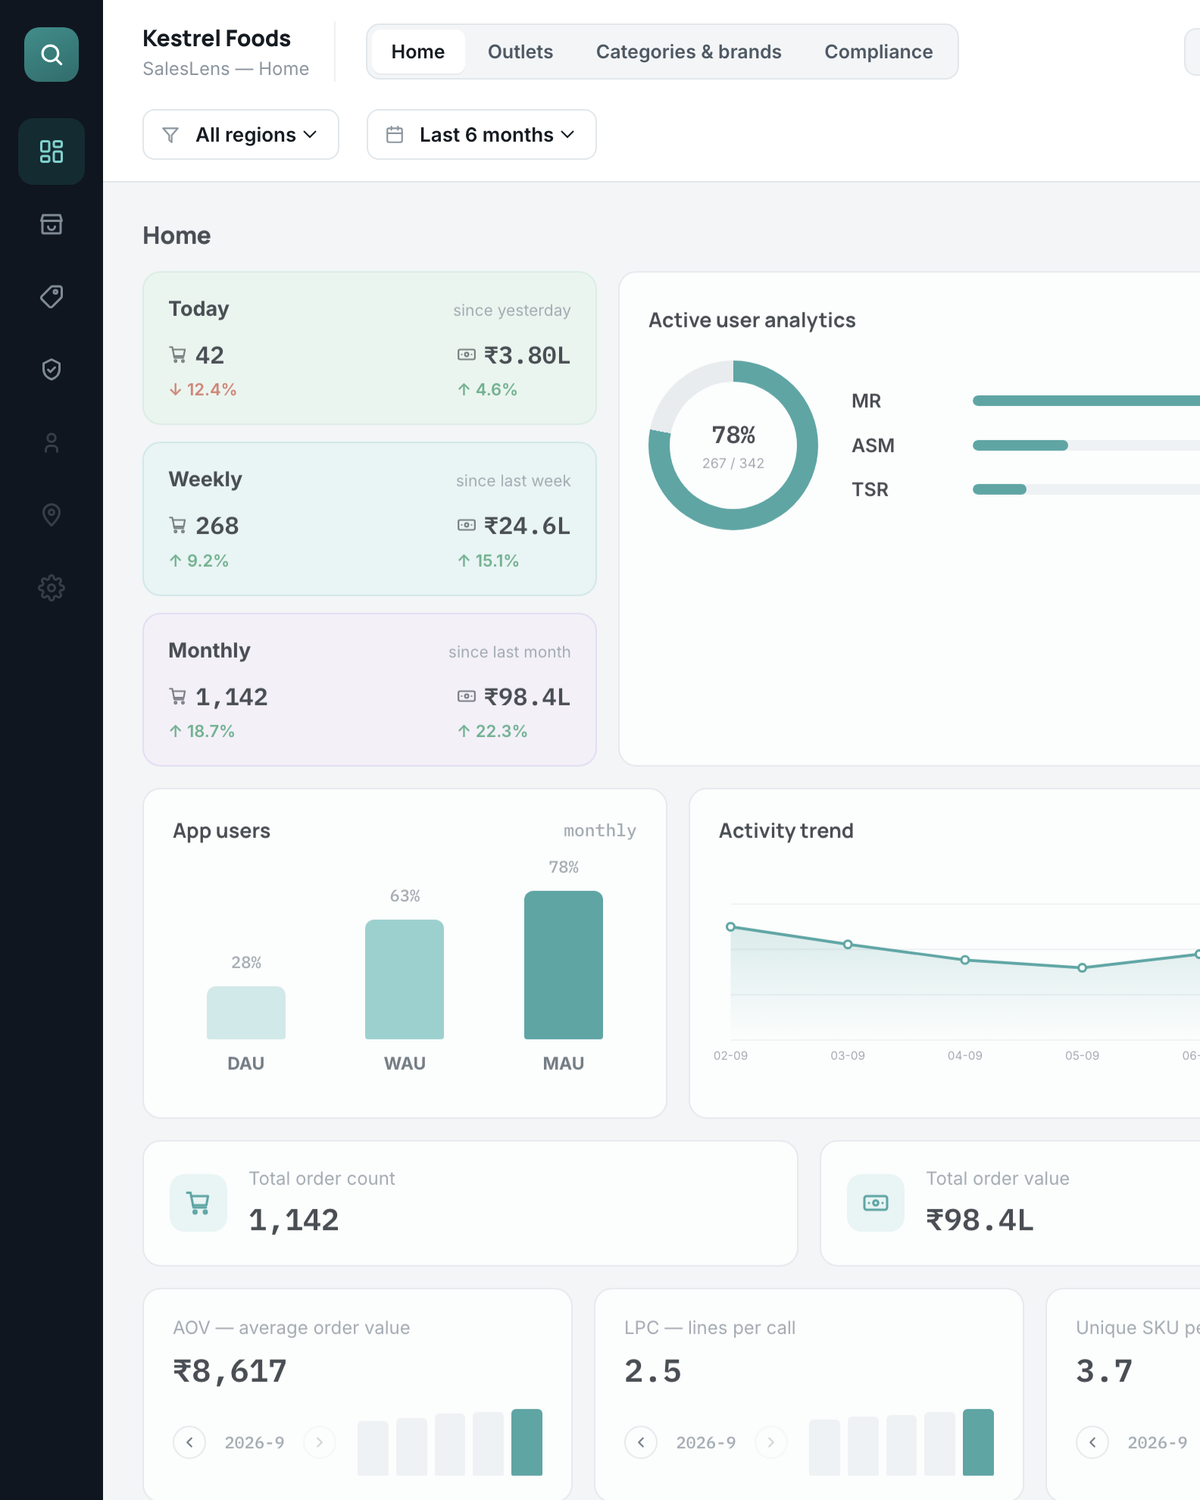Click the cart icon in the Monthly card
The width and height of the screenshot is (1200, 1500).
pyautogui.click(x=178, y=696)
